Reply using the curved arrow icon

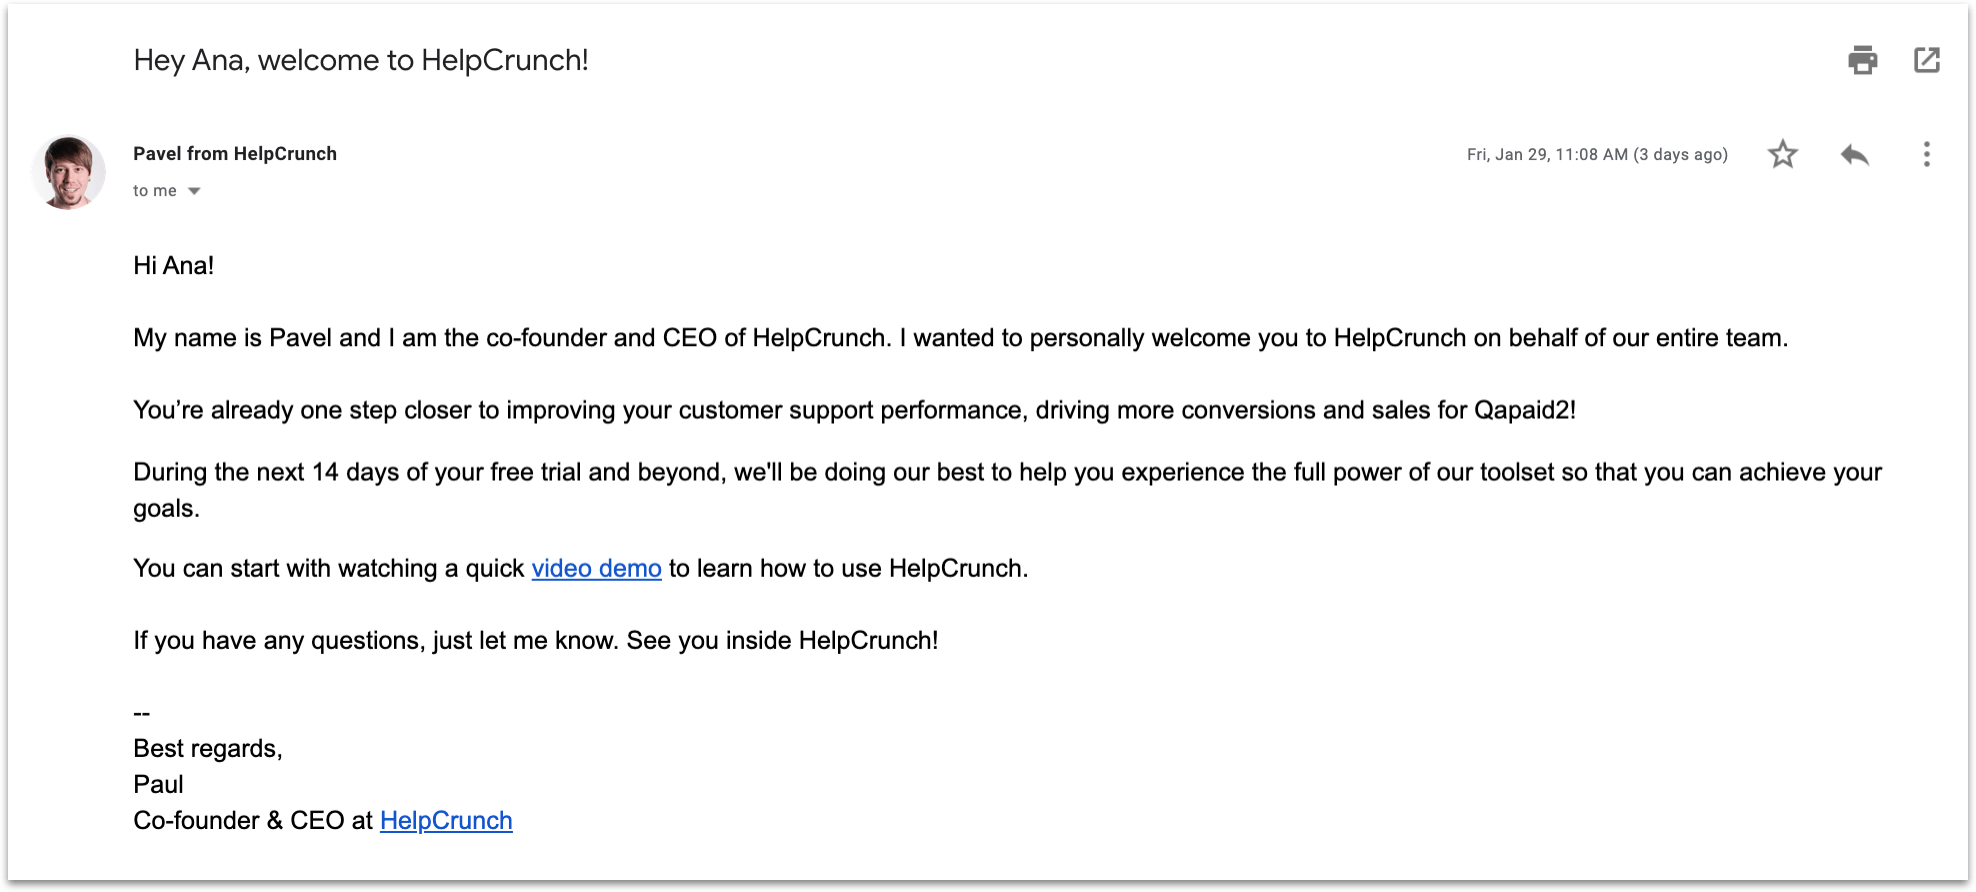(1854, 154)
